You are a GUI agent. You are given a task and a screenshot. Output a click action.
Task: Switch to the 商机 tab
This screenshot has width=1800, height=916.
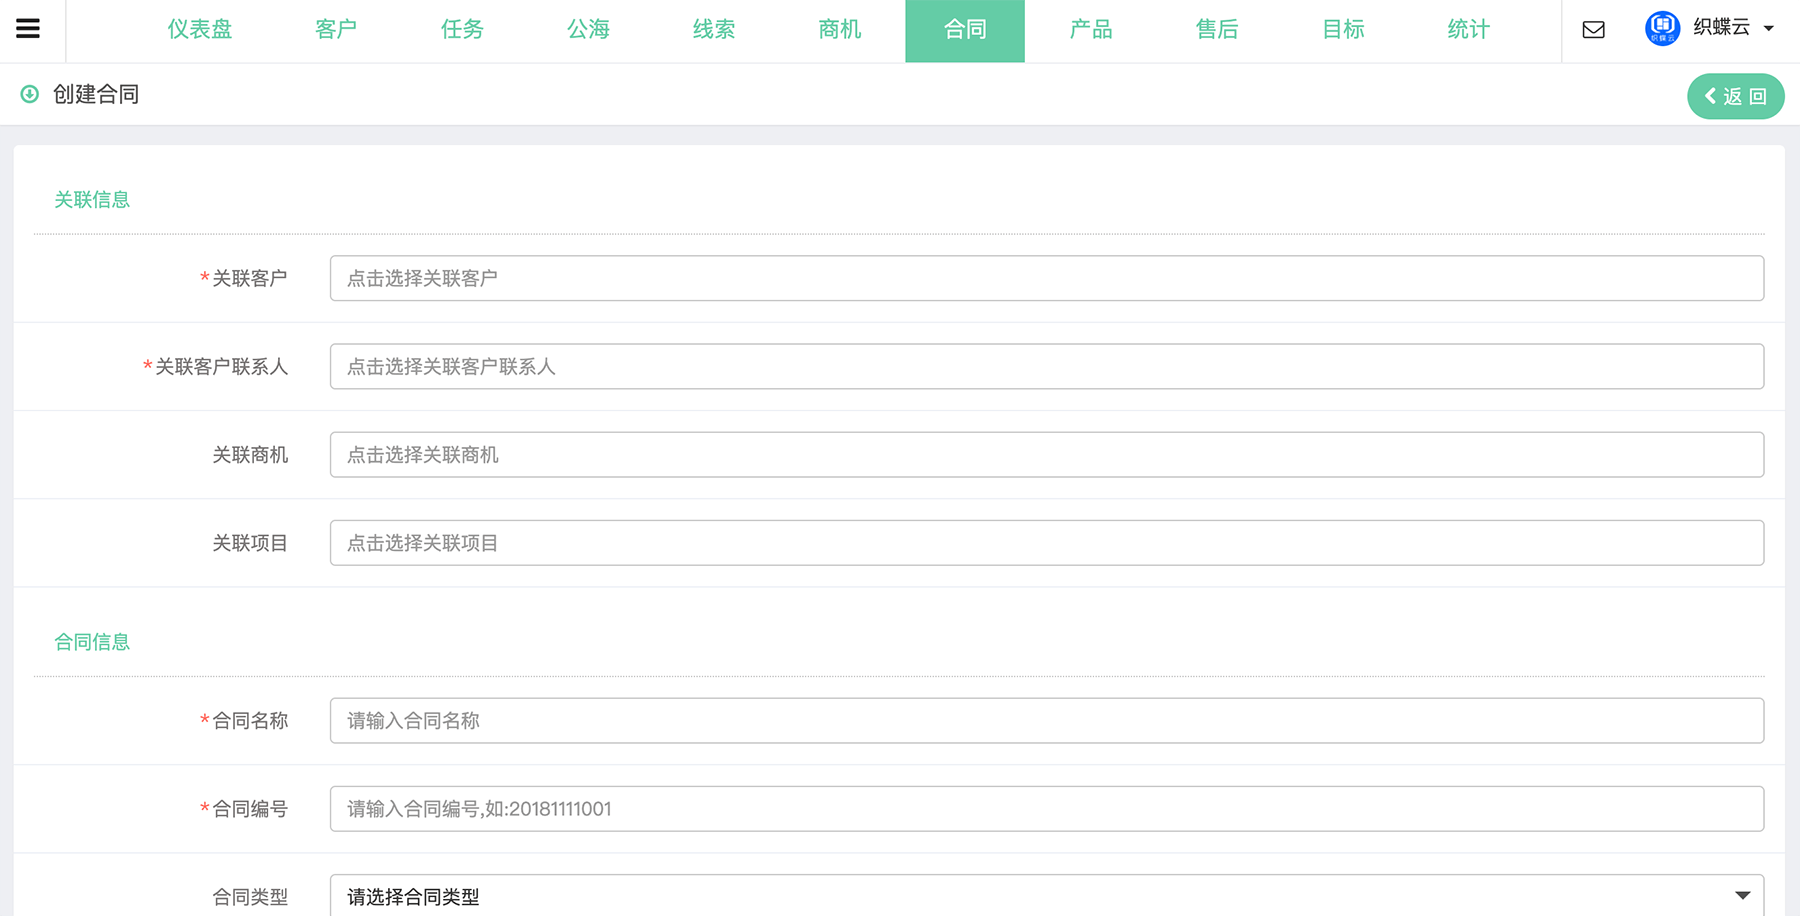pos(840,30)
